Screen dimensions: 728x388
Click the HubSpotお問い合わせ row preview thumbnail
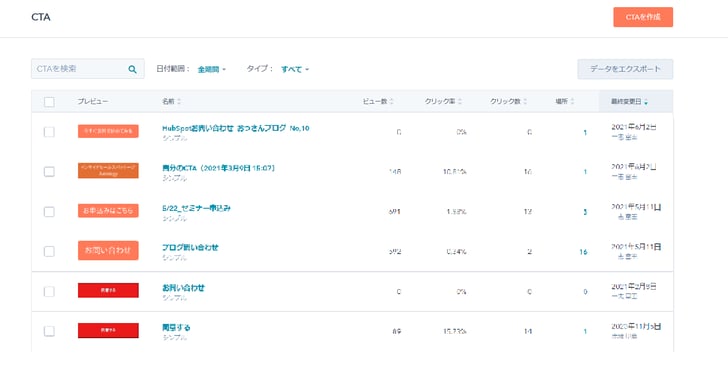(x=108, y=131)
